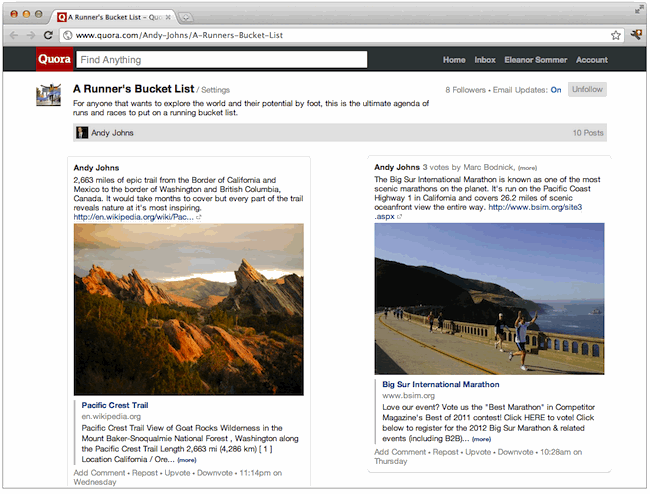650x494 pixels.
Task: Click Andy Johns in the gray author bar
Action: [x=112, y=133]
